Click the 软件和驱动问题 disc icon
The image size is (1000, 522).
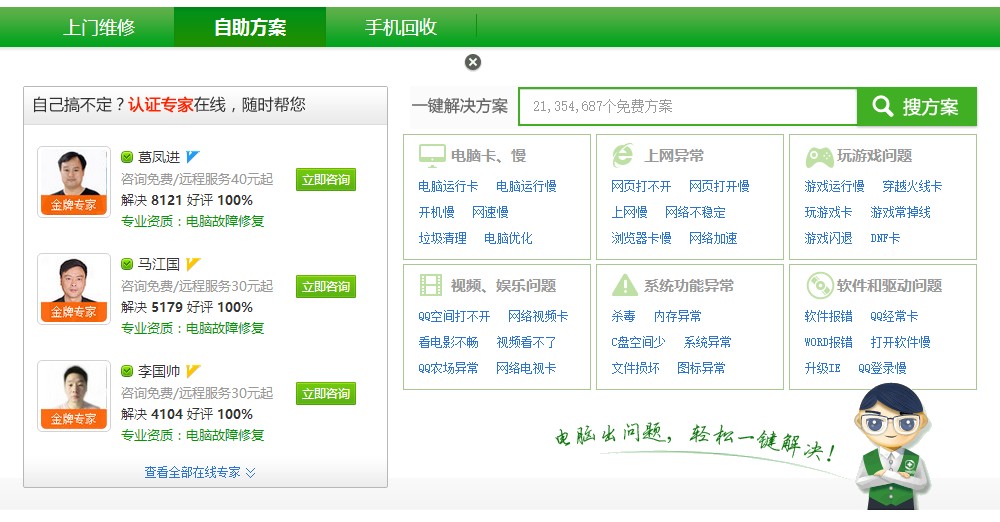pos(819,285)
